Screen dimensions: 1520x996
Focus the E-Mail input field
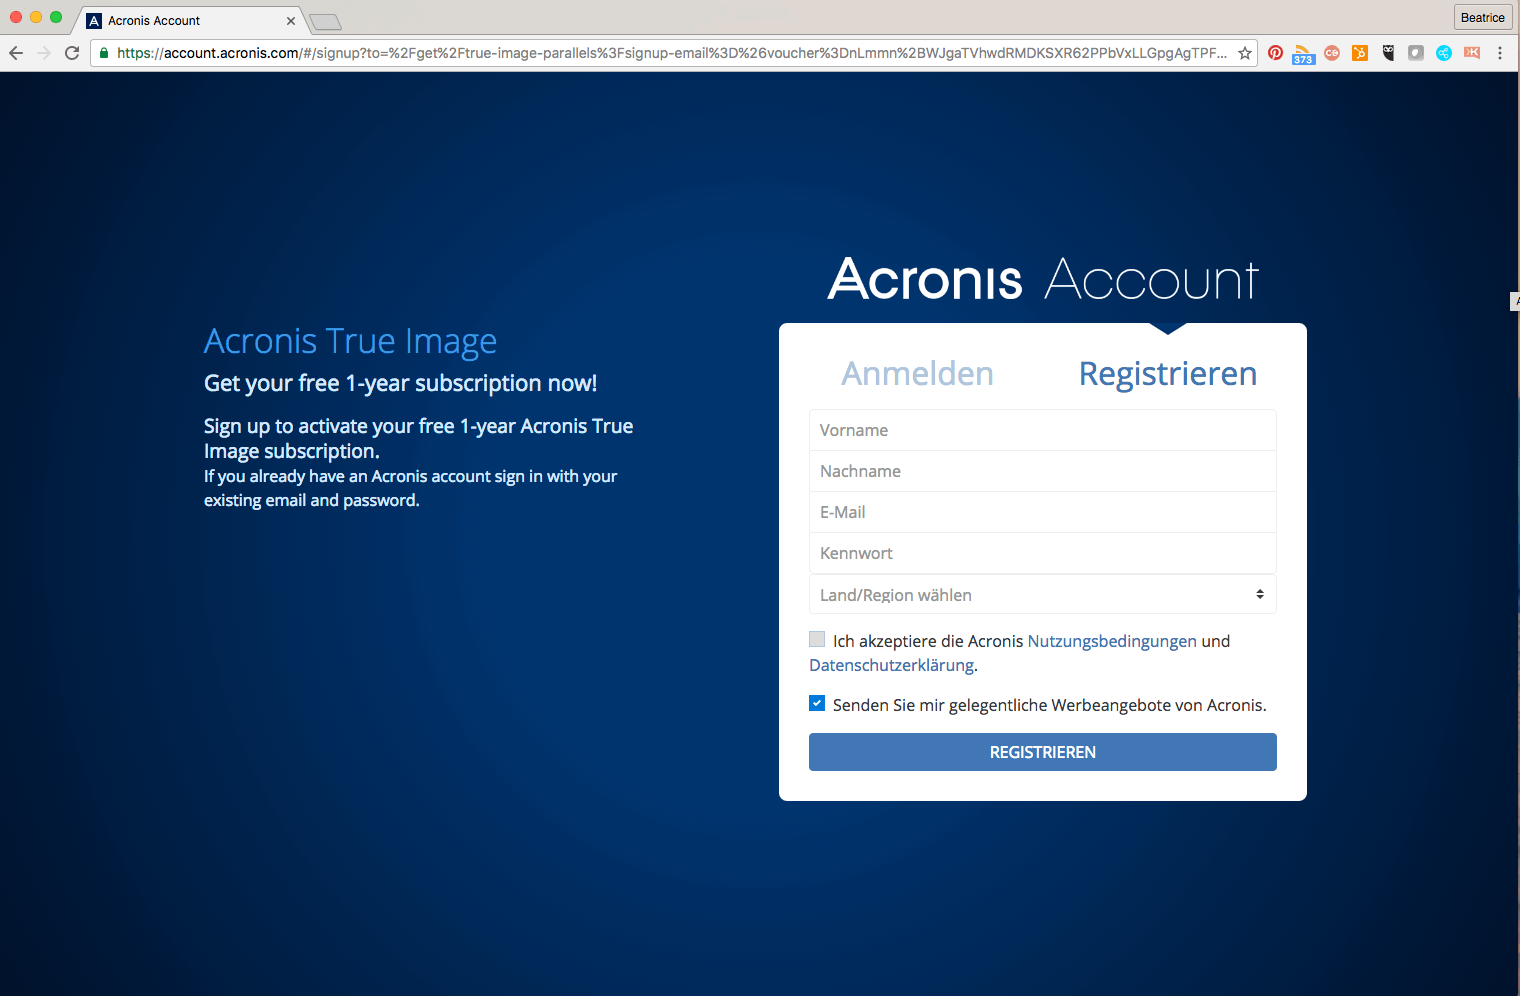1043,512
